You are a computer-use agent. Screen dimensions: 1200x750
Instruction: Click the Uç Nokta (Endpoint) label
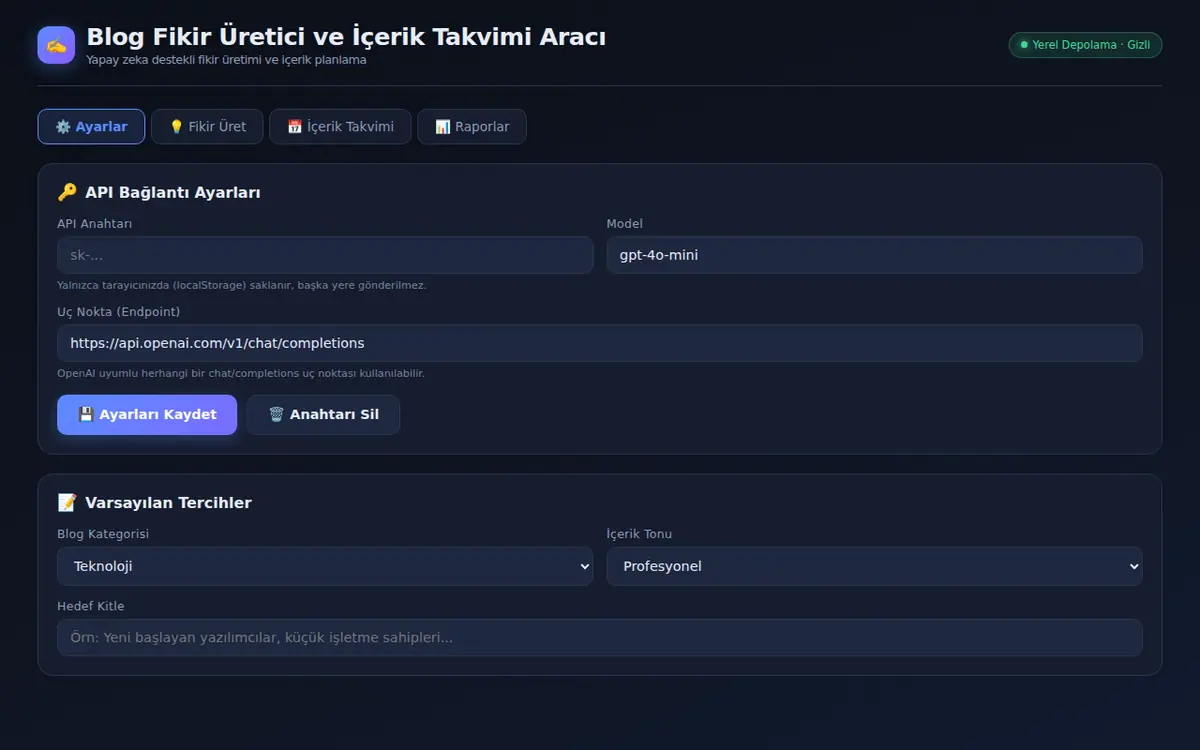(x=119, y=312)
